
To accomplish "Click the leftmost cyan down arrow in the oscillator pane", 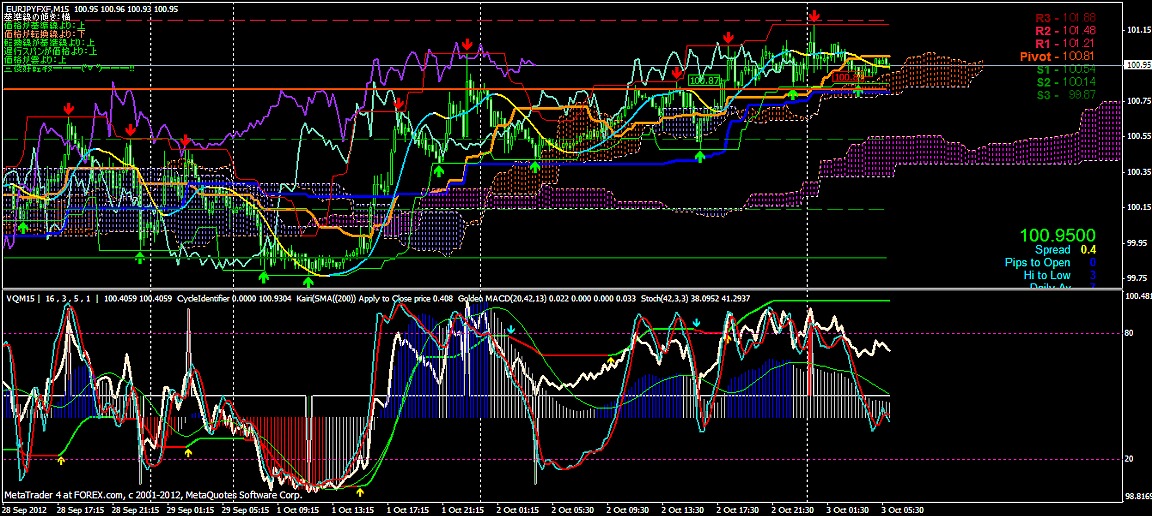I will 511,329.
